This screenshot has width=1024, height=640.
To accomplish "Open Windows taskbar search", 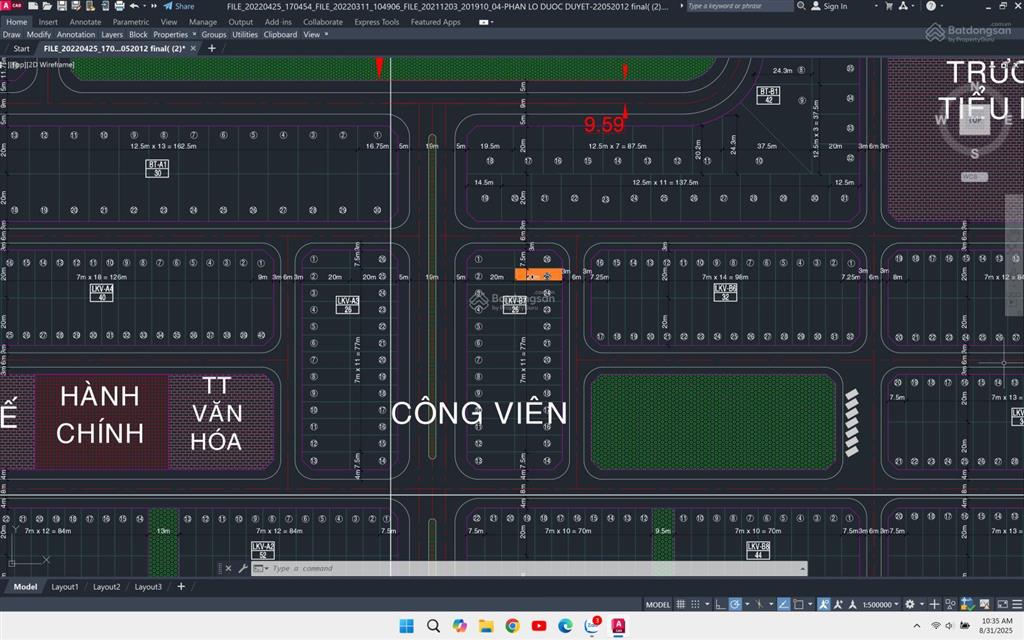I will coord(433,626).
